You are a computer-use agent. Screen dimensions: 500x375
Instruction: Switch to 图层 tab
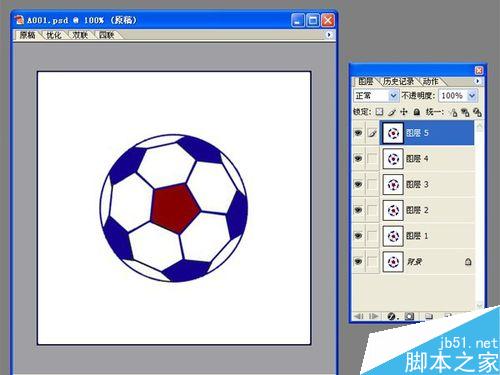[365, 81]
